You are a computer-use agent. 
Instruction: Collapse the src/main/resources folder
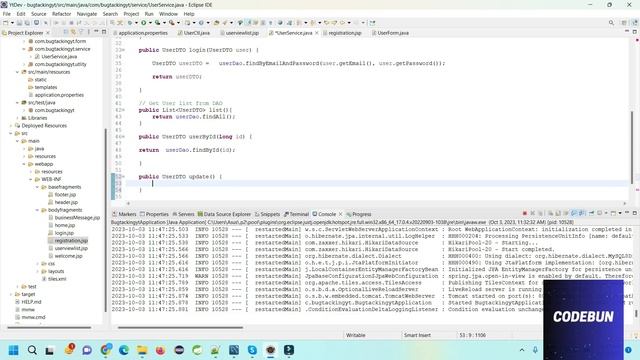point(18,72)
